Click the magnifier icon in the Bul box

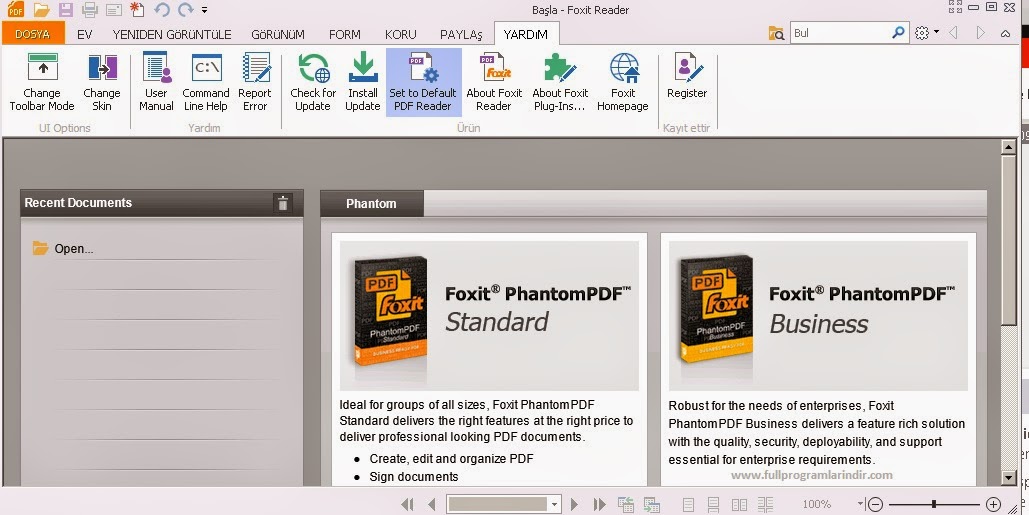(x=898, y=32)
